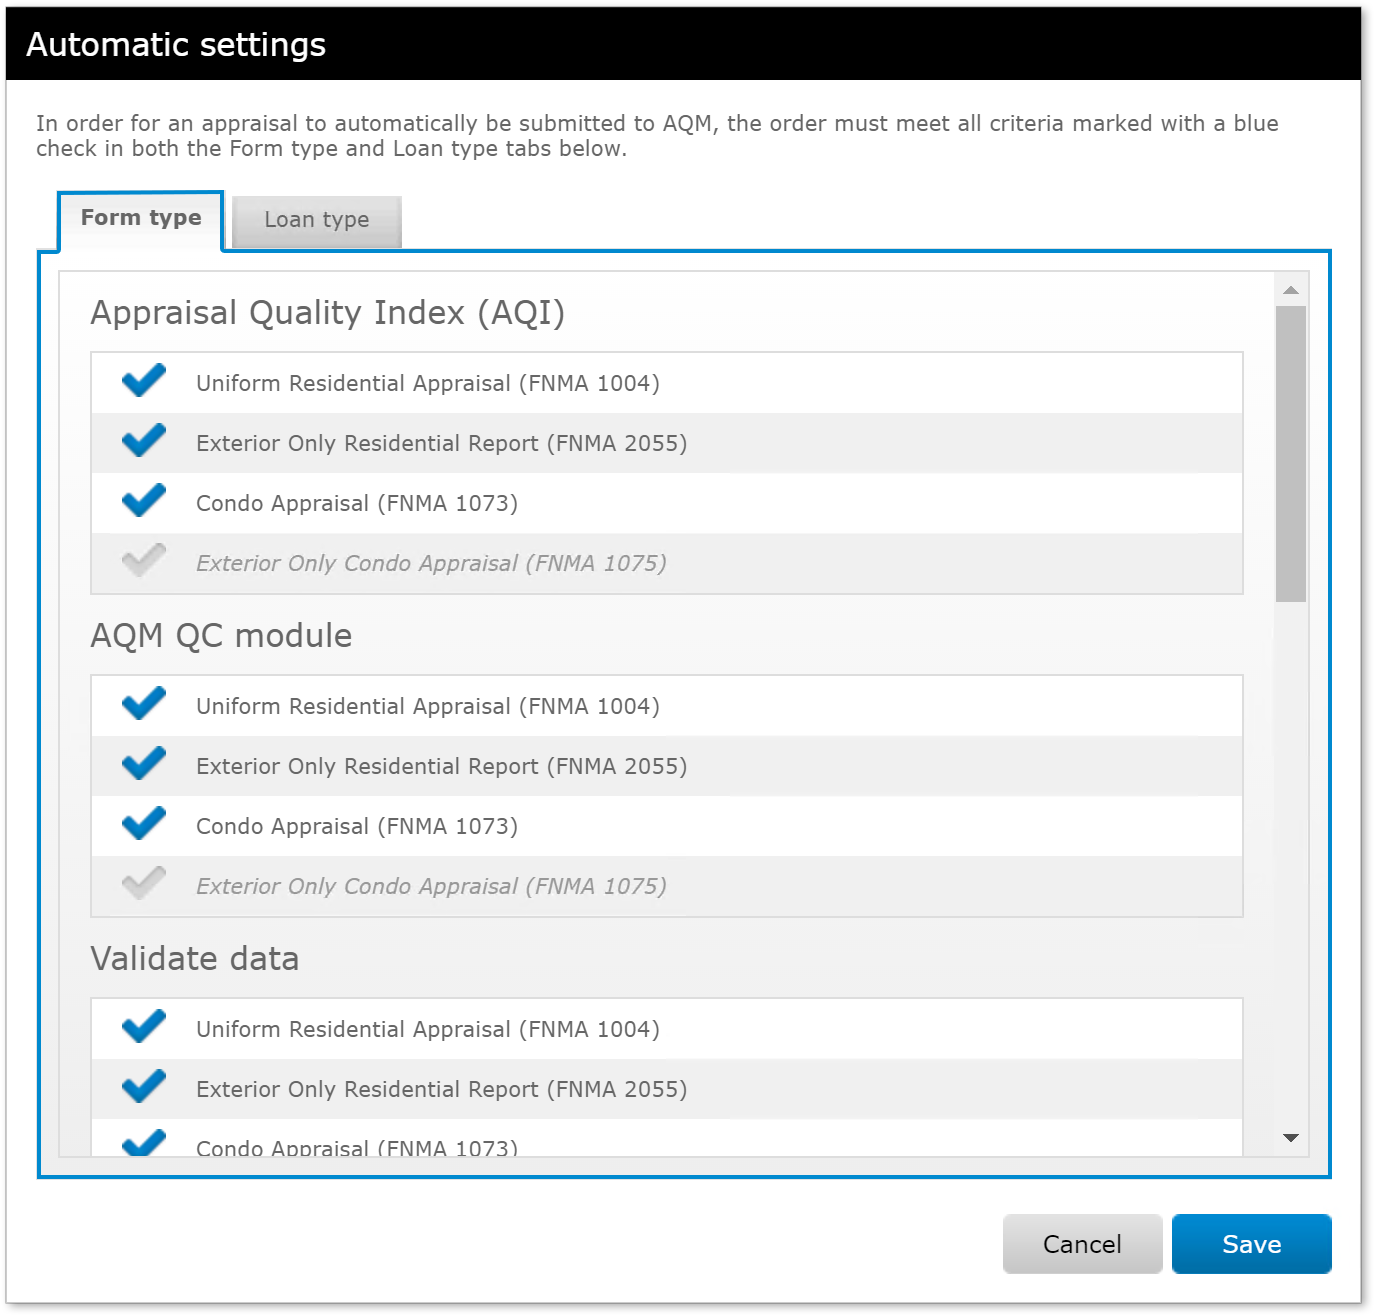Image resolution: width=1375 pixels, height=1316 pixels.
Task: Click Uniform Residential Appraisal label under Validate data
Action: 428,1029
